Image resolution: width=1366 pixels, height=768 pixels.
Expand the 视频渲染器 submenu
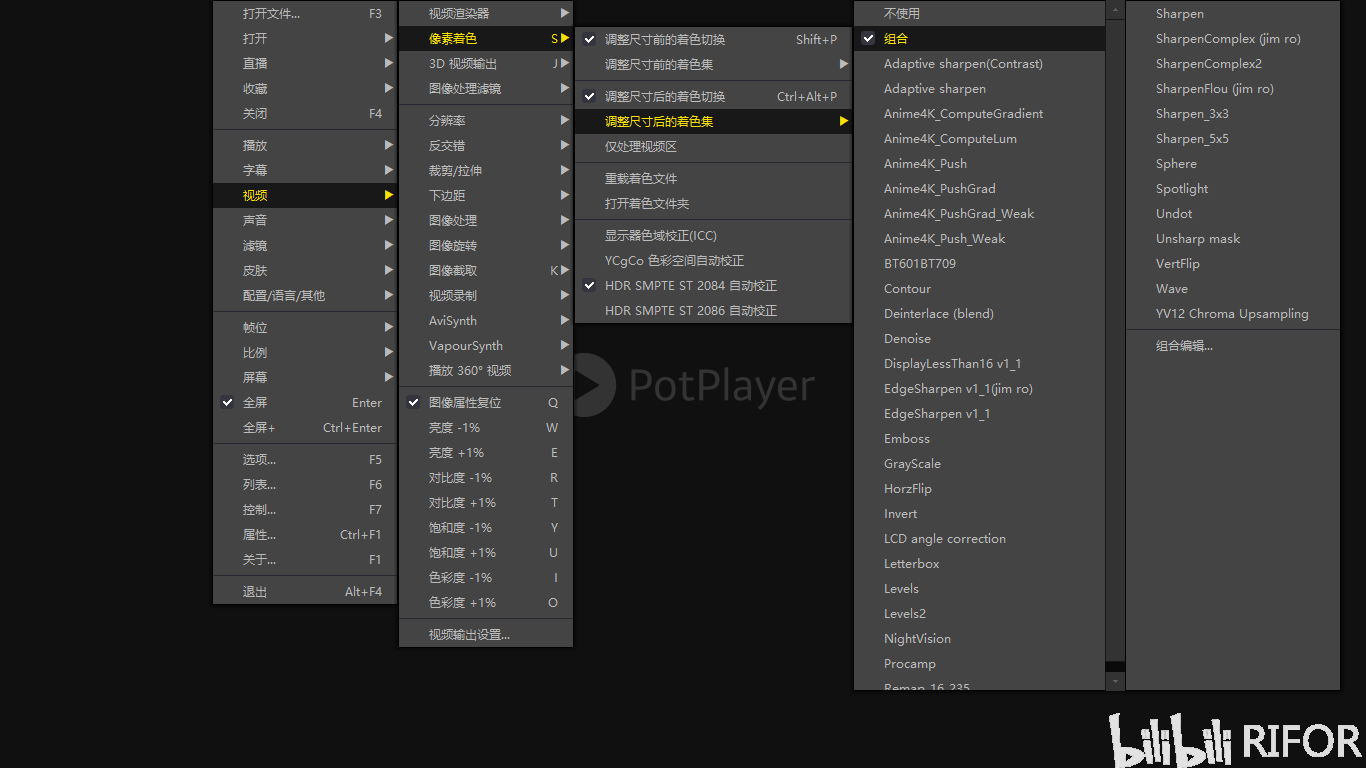coord(486,13)
